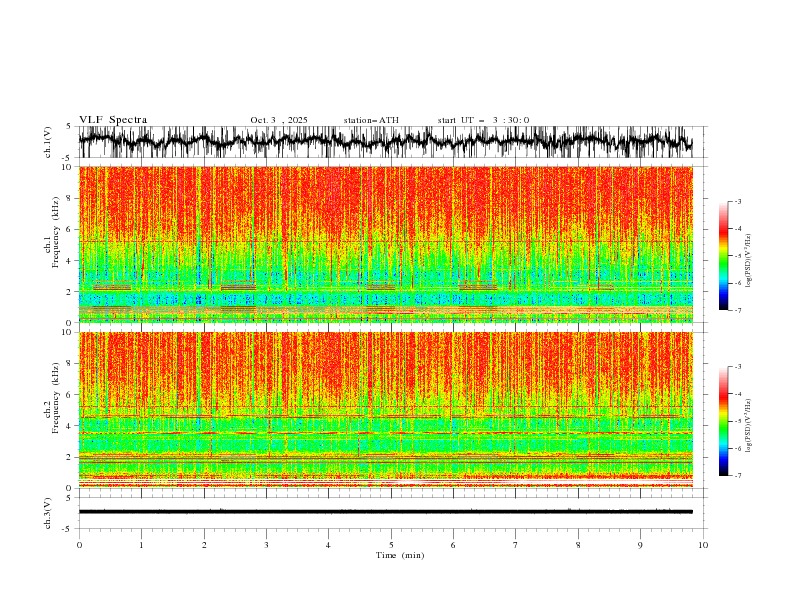
Task: Click the "-7" label on lower color bar
Action: [x=738, y=476]
